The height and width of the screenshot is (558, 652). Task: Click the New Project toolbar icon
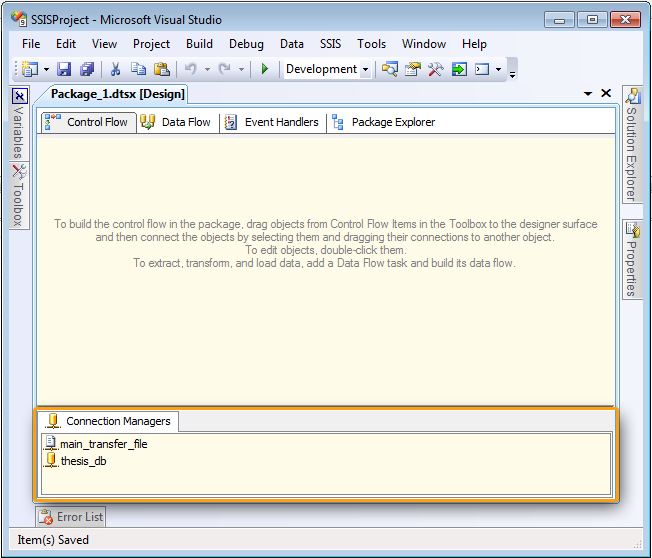coord(30,69)
